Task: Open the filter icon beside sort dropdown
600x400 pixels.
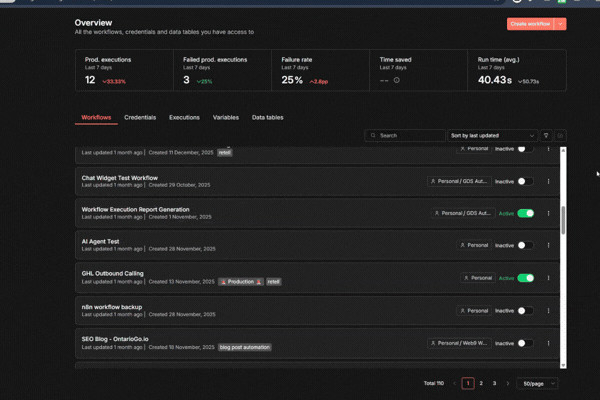Action: pyautogui.click(x=546, y=136)
